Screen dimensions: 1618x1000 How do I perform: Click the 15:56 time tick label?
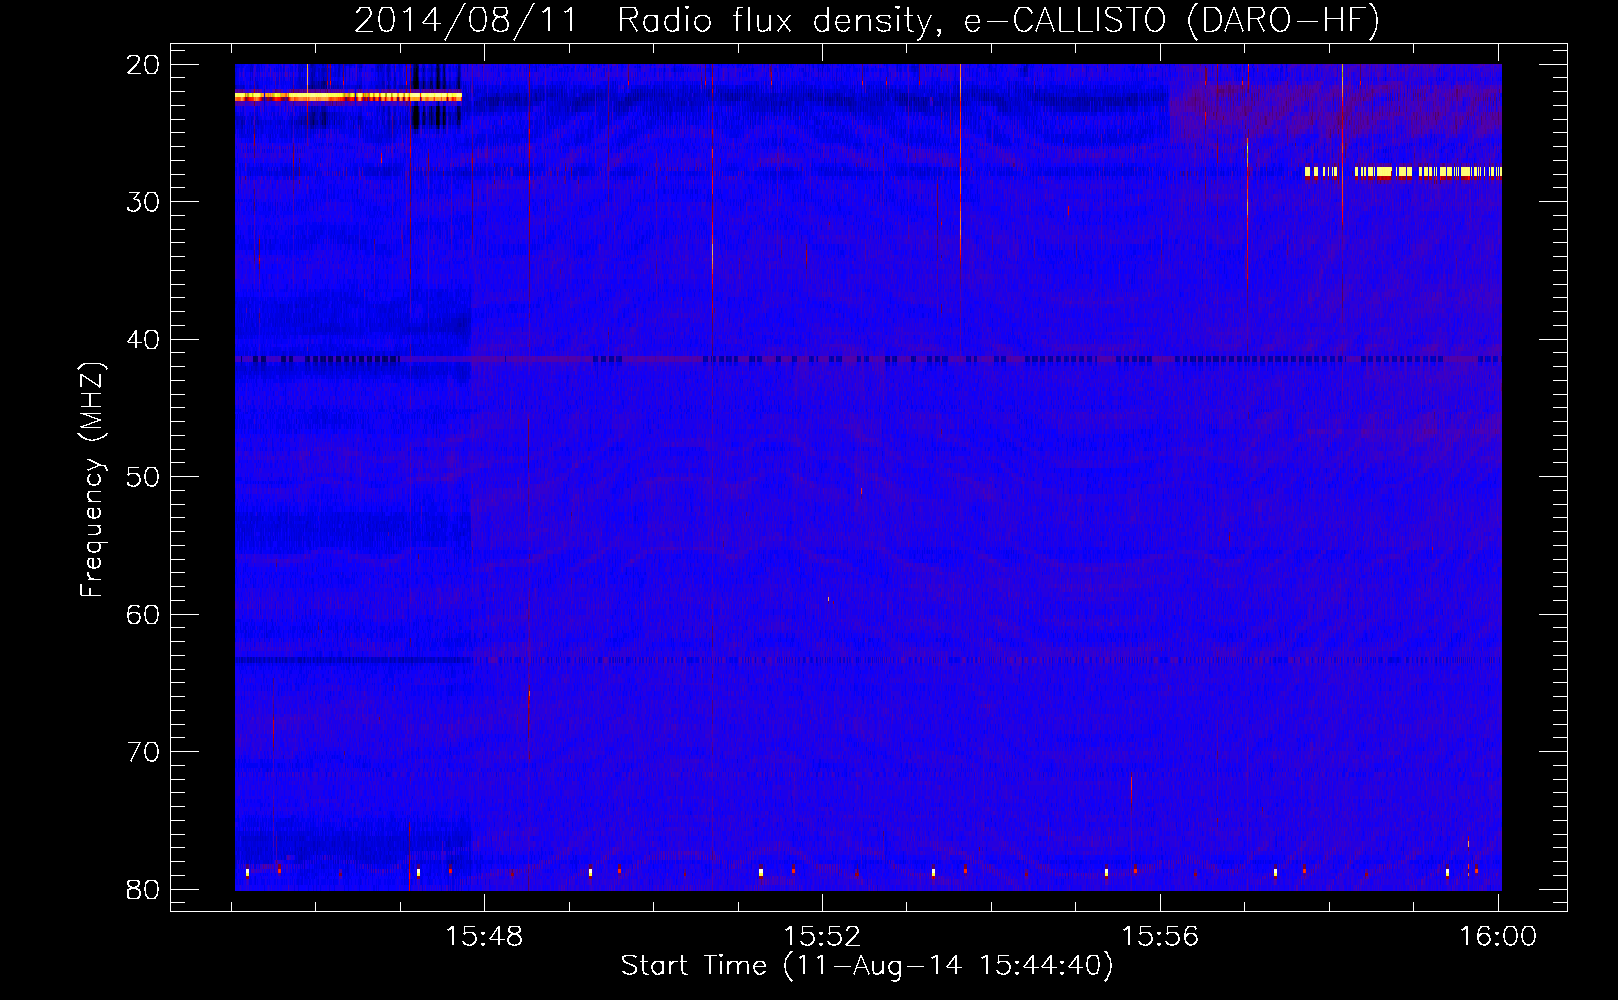(x=1160, y=936)
